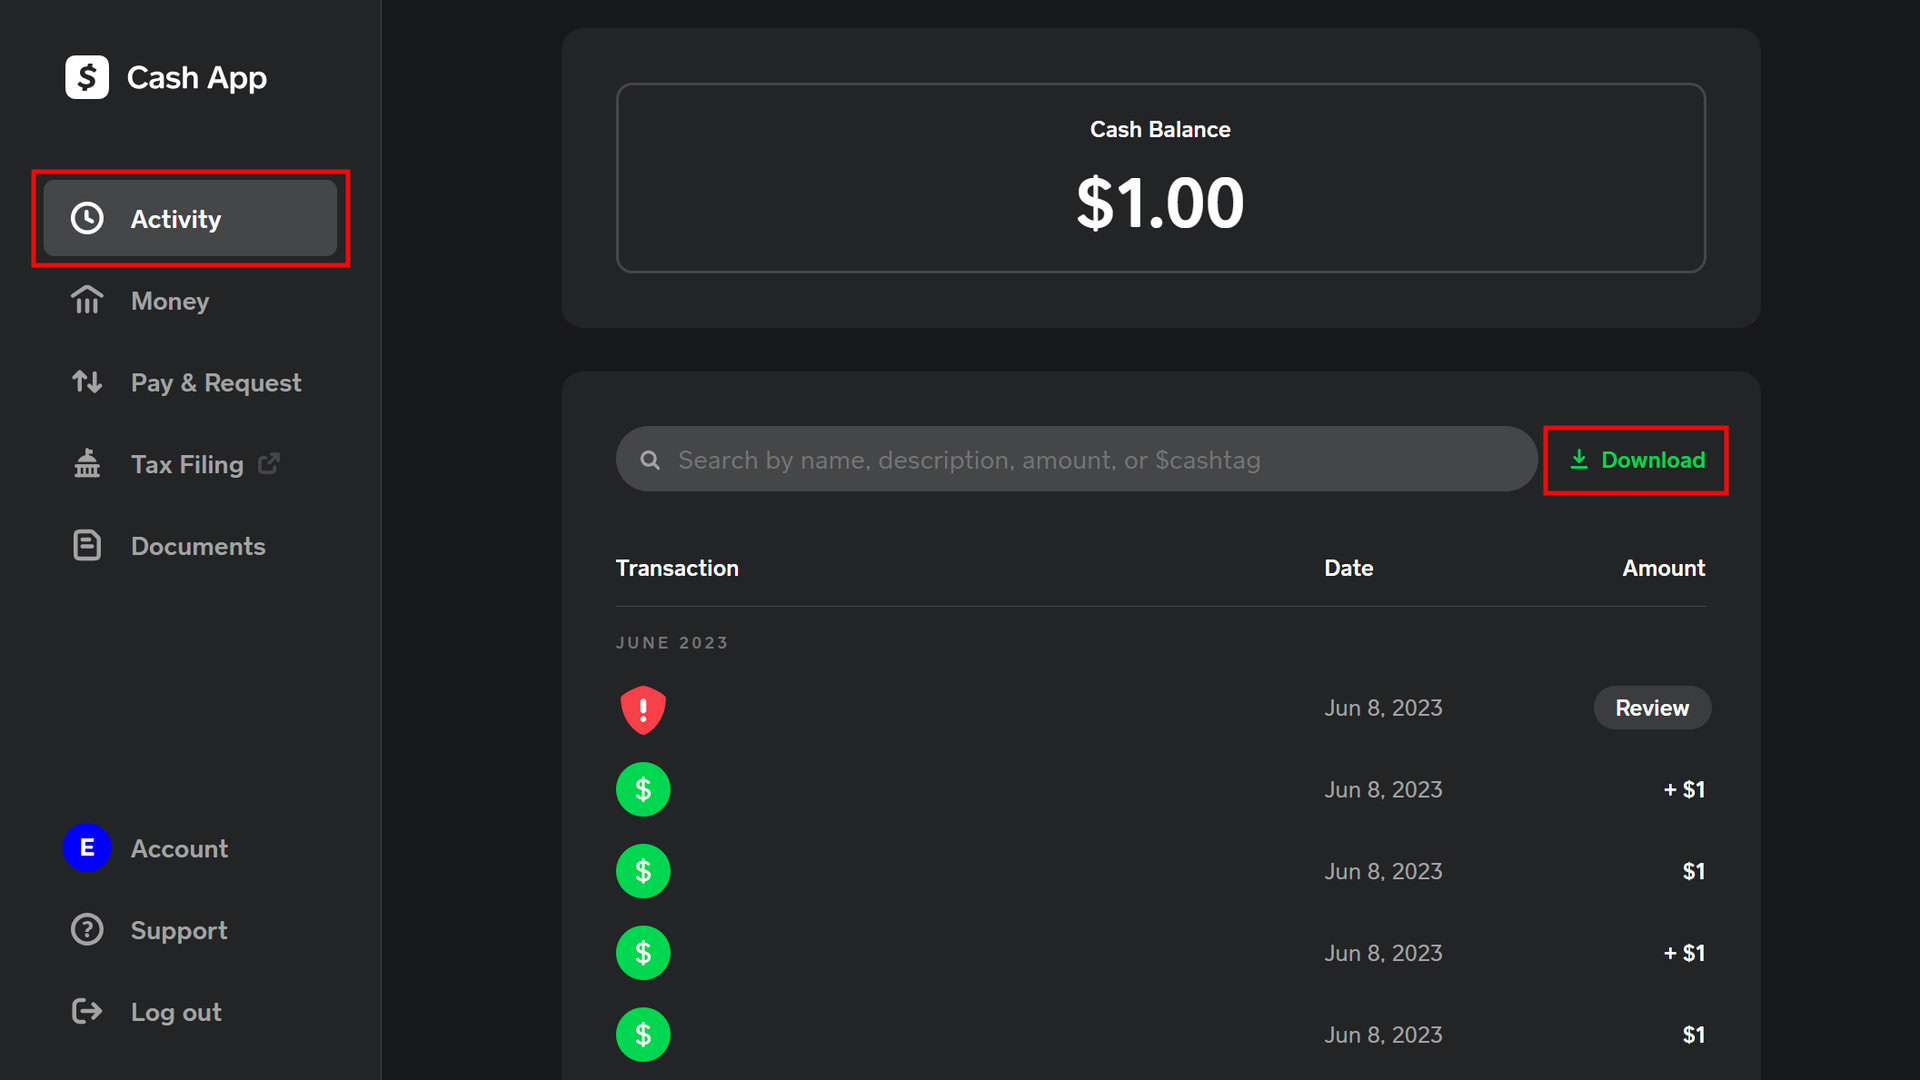Click the Cash Balance $1.00 card
1920x1080 pixels.
click(x=1160, y=178)
